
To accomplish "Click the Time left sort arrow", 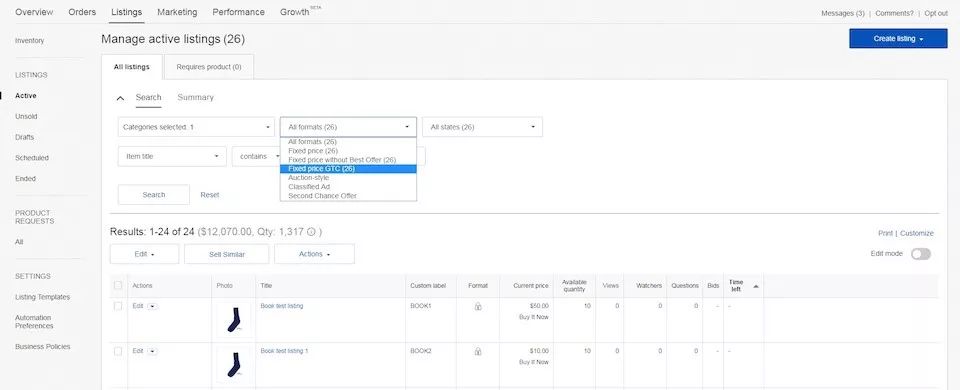I will (x=756, y=286).
